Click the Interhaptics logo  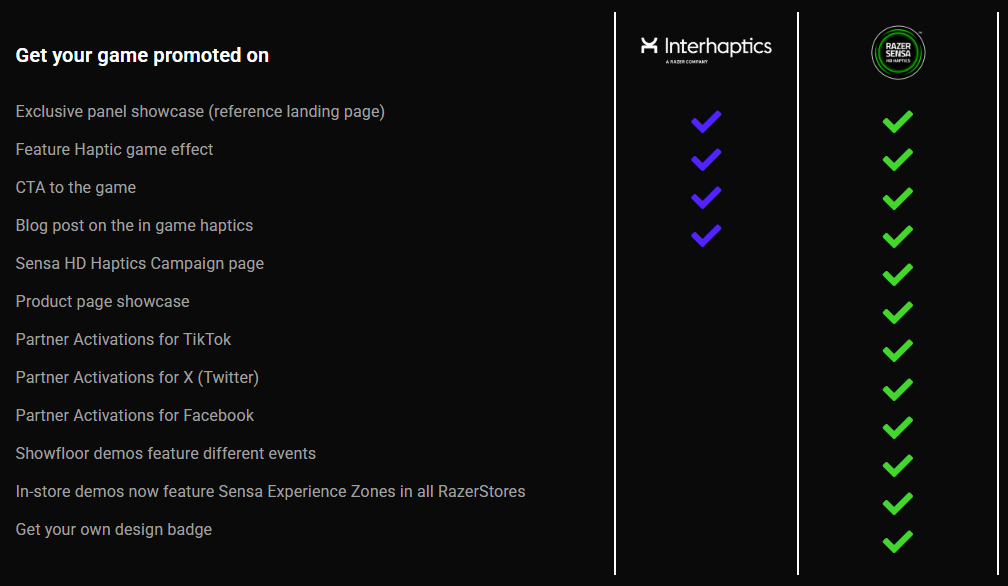pos(706,49)
